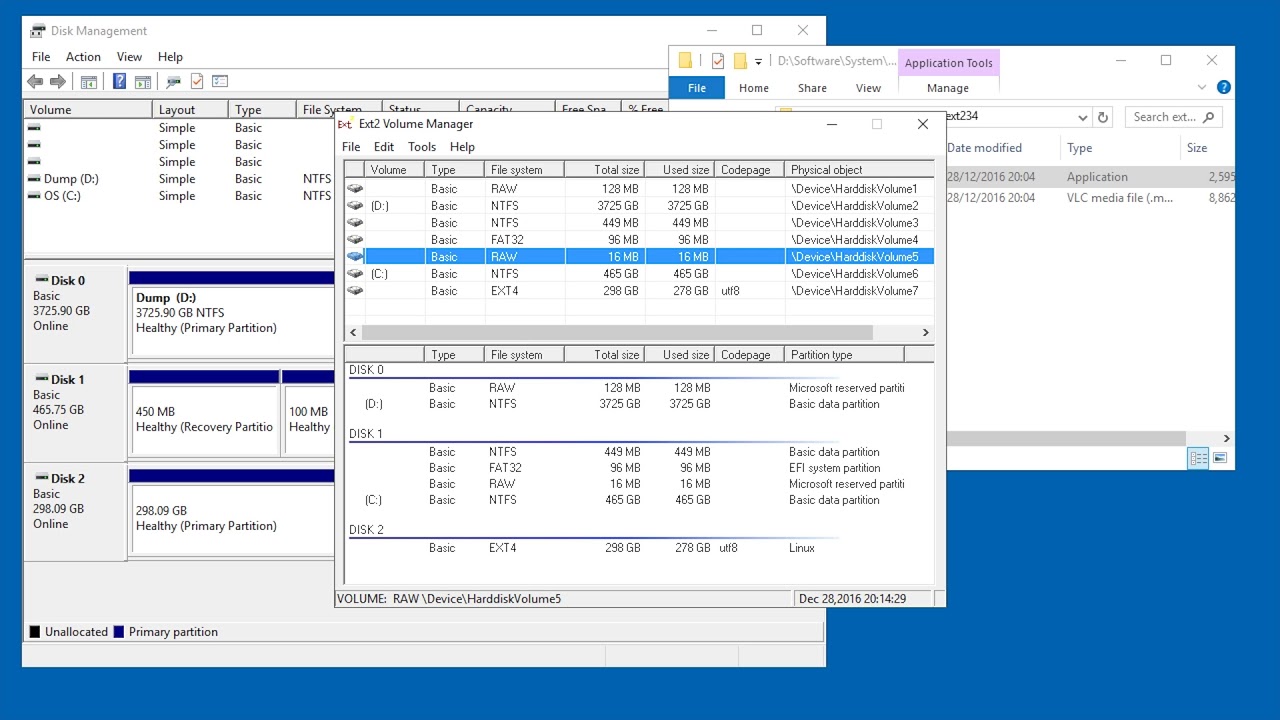Click settings list icon in Disk Management toolbar
Screen dimensions: 1280x720
point(220,81)
